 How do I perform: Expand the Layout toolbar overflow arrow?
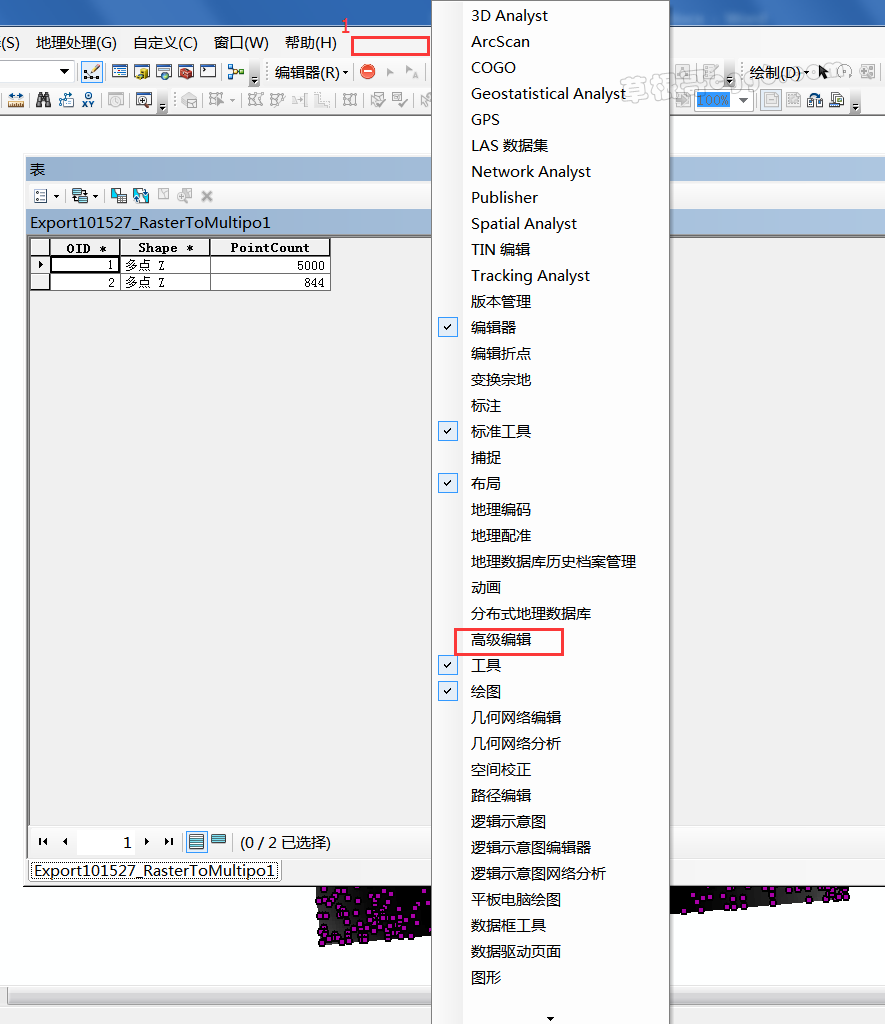coord(855,102)
